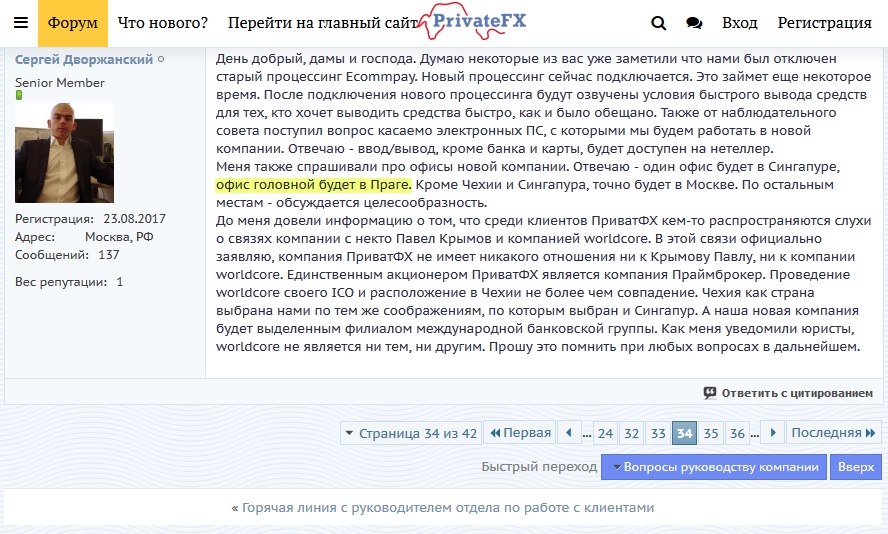The image size is (888, 534).
Task: Click registration date 23.08.2017
Action: [134, 219]
